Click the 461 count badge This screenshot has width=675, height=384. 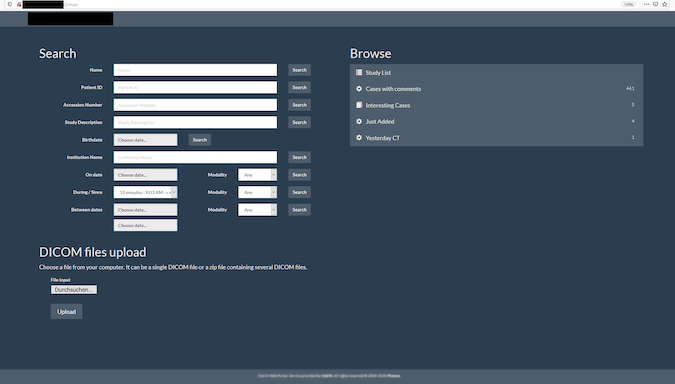tap(630, 88)
